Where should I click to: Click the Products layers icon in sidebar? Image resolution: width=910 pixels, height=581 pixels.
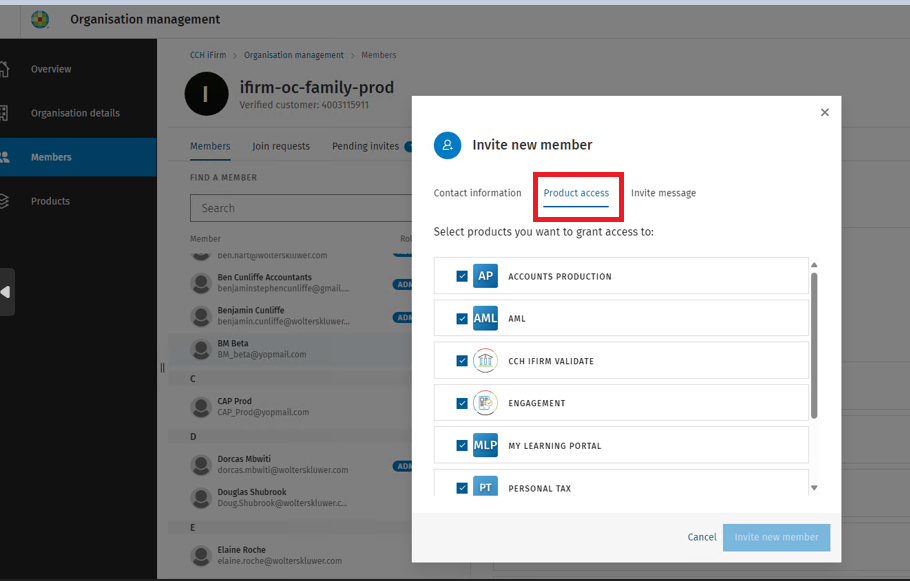coord(4,201)
